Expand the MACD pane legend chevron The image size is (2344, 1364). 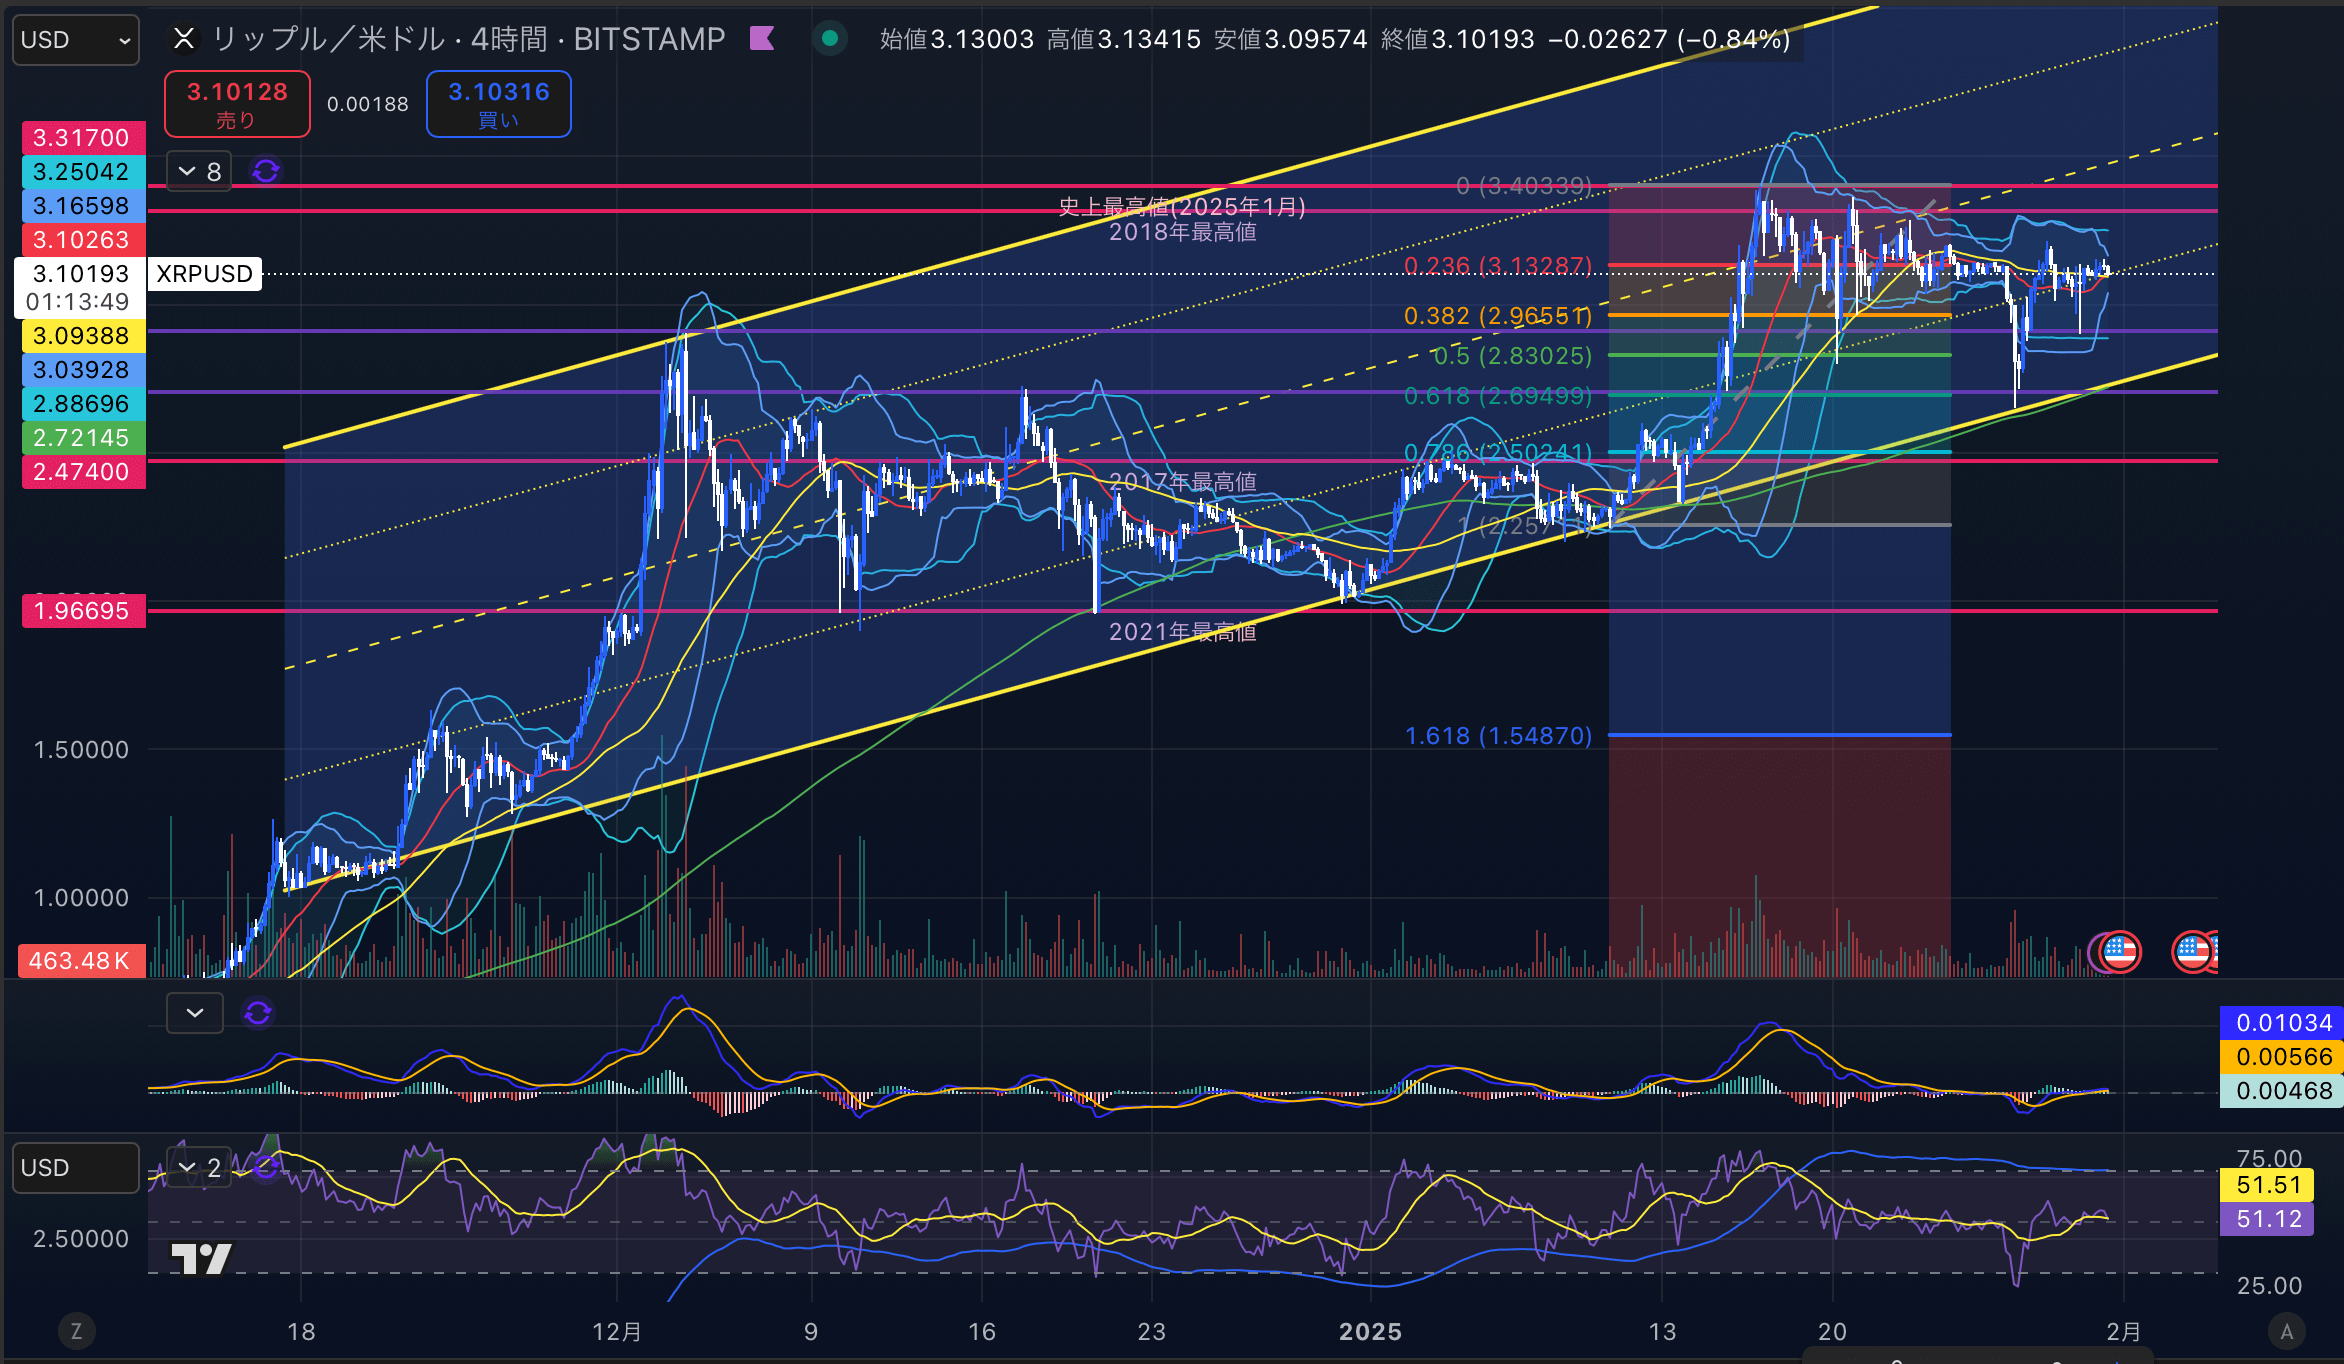click(195, 1013)
